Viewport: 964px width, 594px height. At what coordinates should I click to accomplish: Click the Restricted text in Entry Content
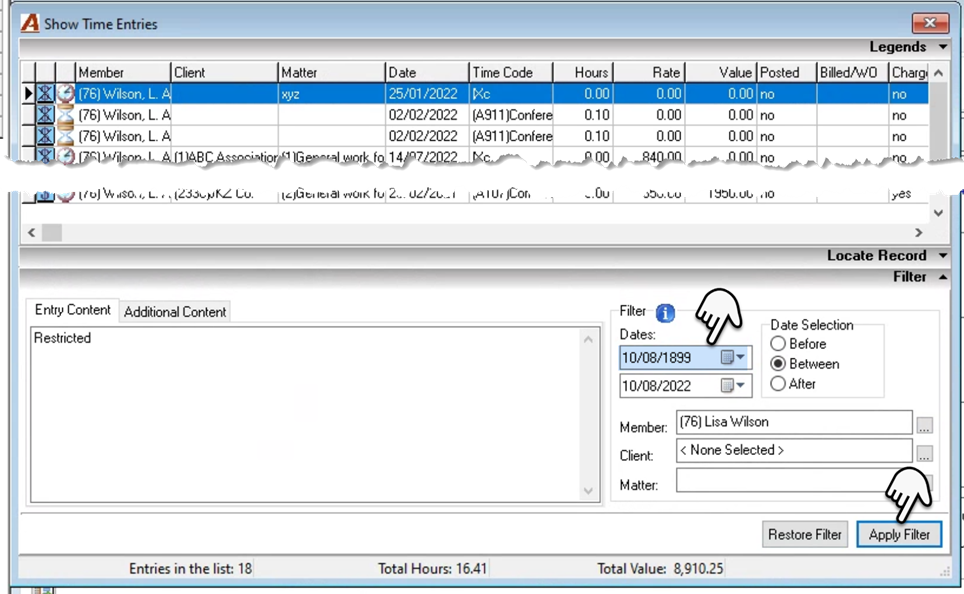pos(62,338)
